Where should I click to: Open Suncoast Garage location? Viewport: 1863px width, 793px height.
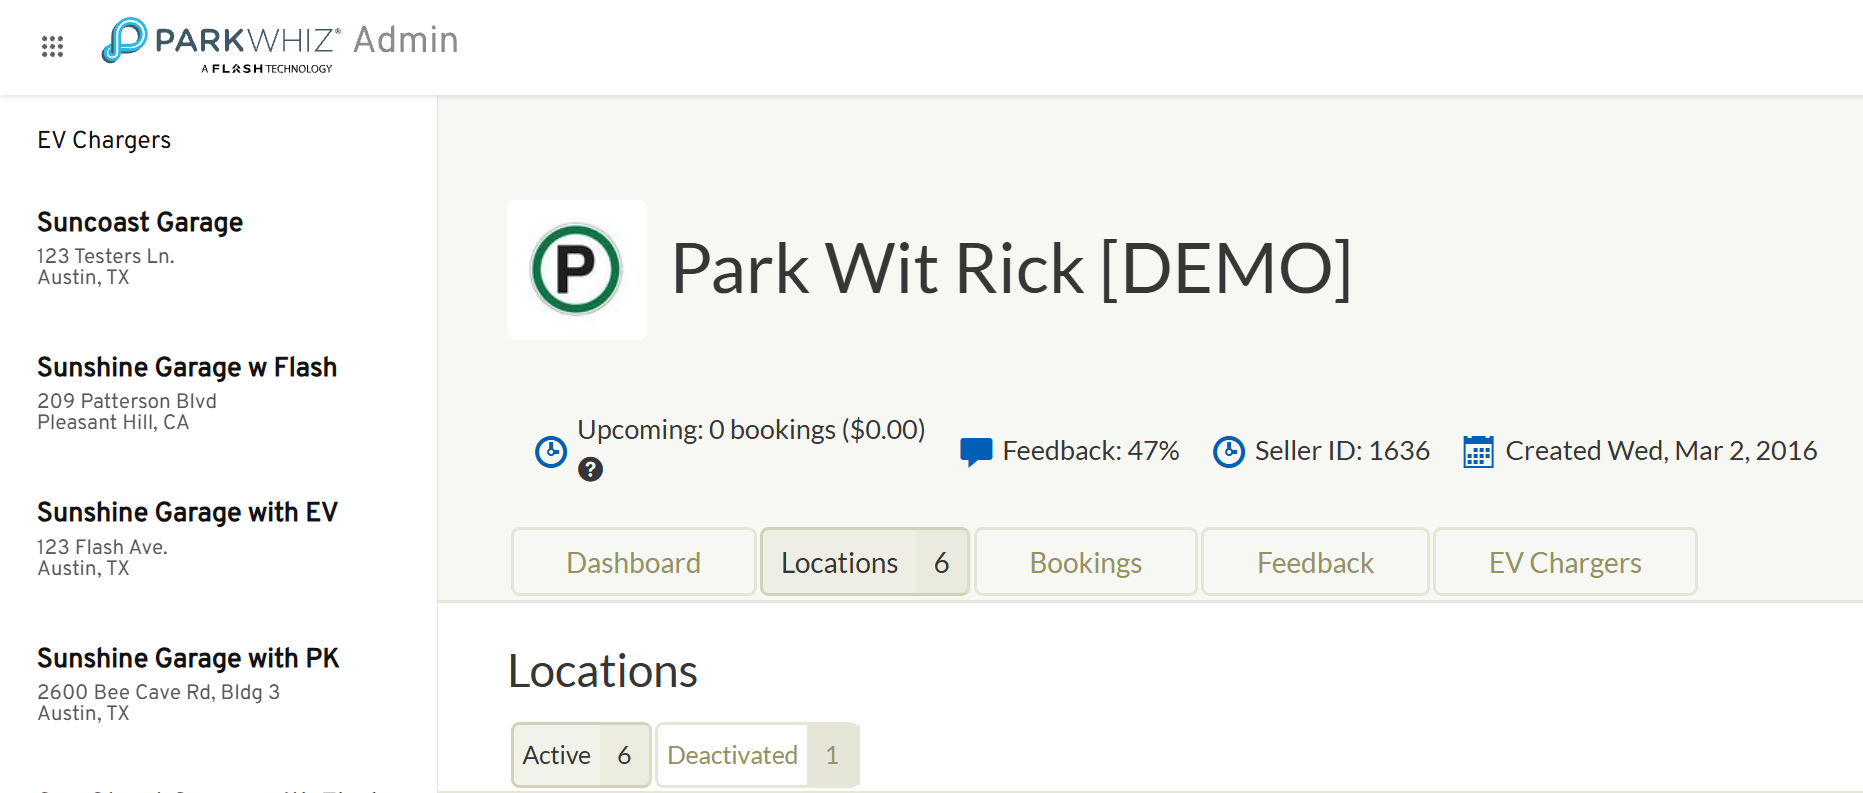tap(140, 222)
